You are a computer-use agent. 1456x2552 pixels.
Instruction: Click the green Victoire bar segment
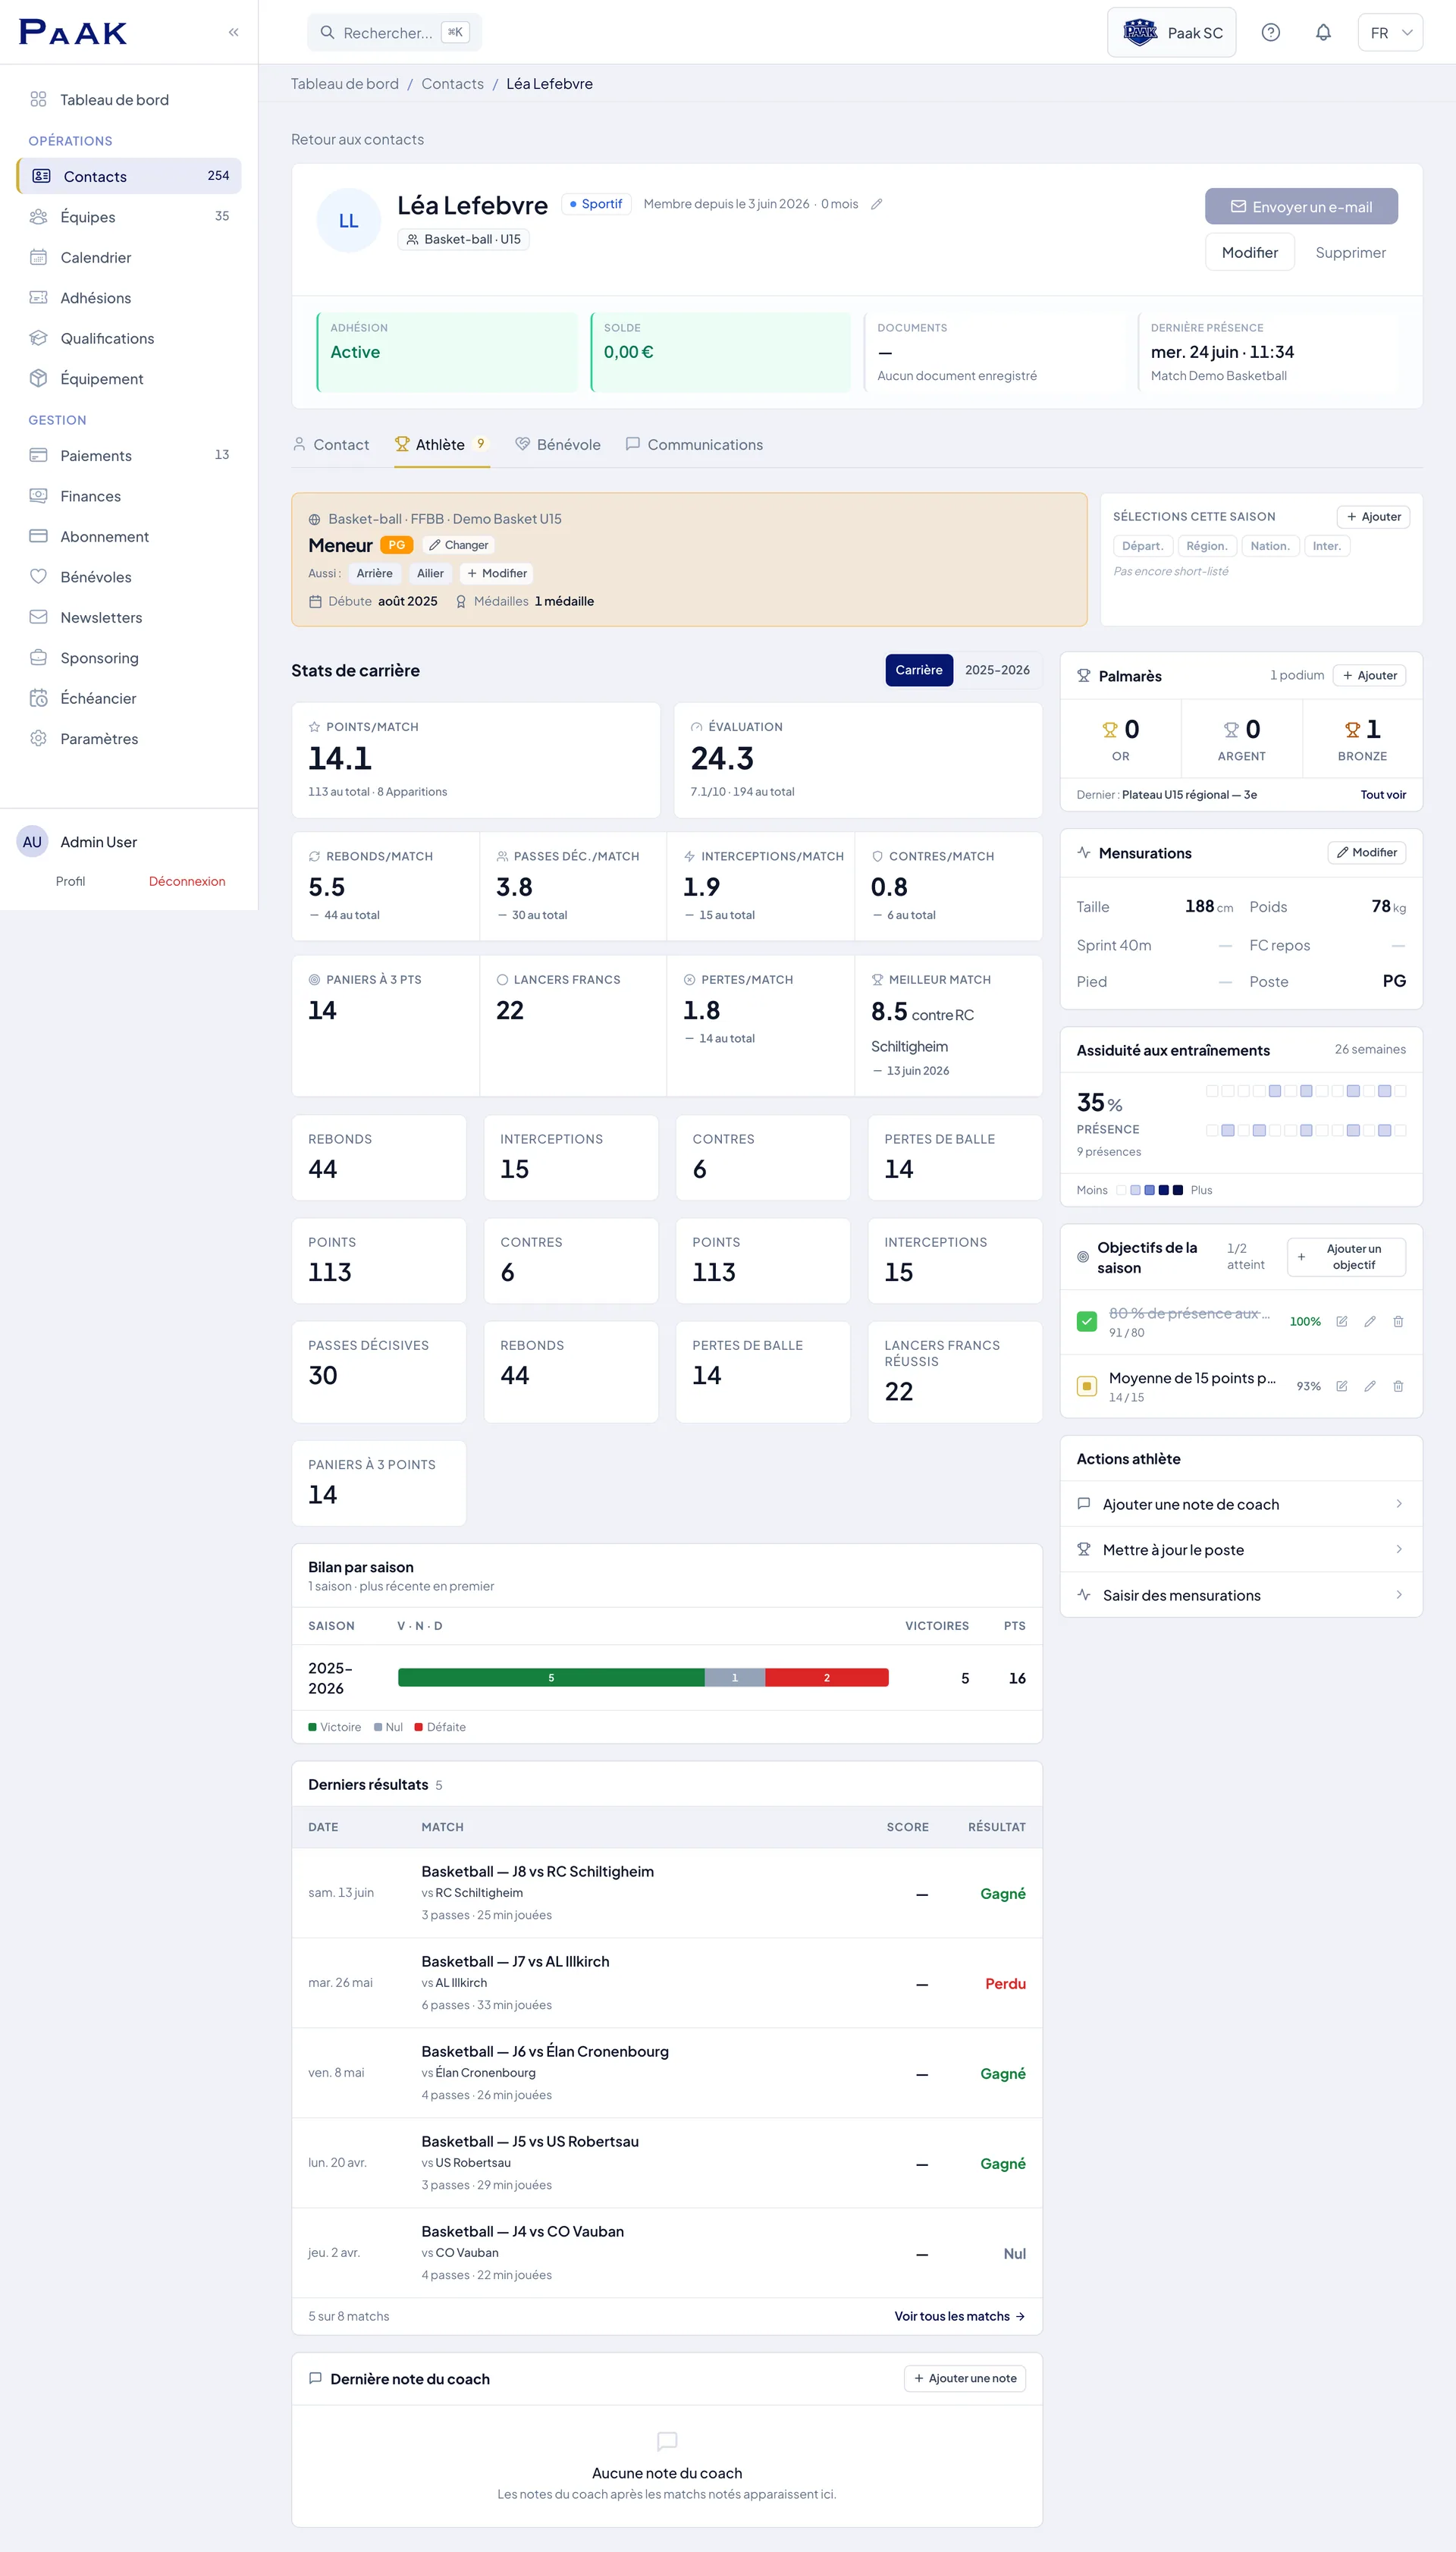click(x=551, y=1678)
